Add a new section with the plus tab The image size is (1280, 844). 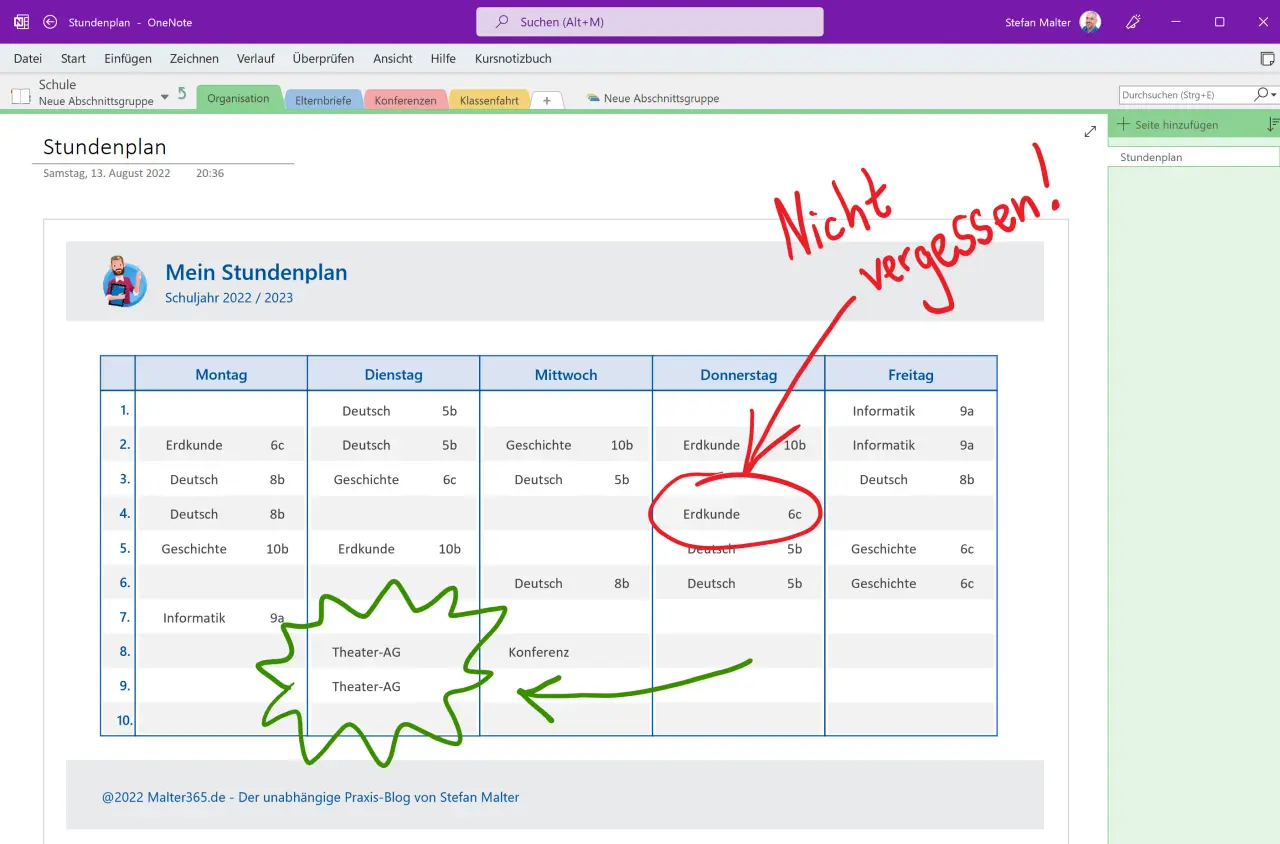coord(546,99)
